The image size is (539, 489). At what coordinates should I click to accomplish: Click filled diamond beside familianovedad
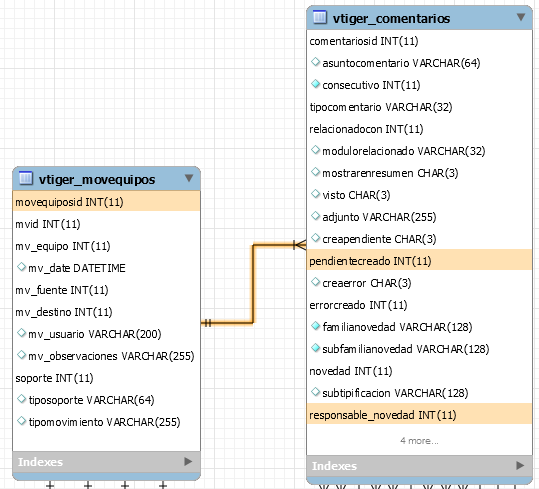[x=315, y=325]
